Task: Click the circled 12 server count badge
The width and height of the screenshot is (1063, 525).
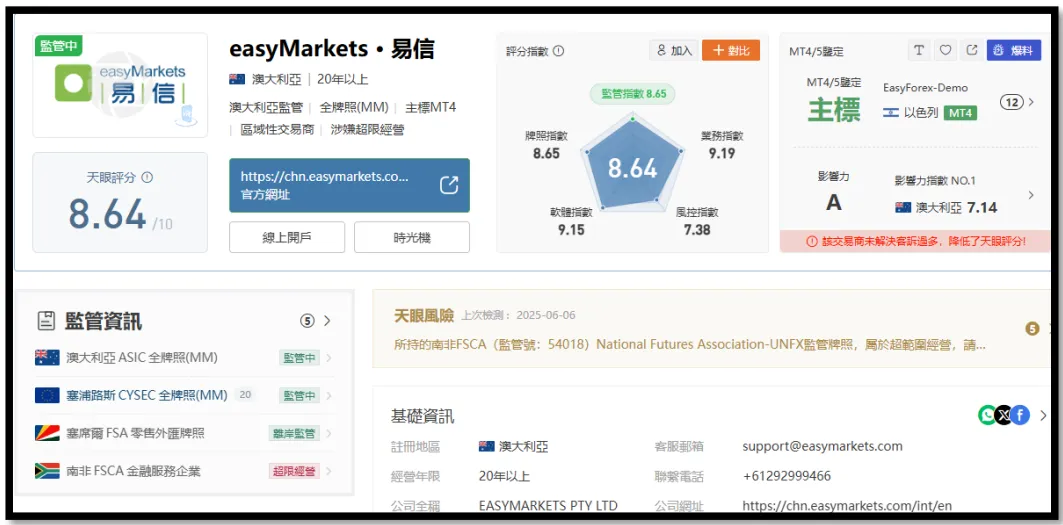Action: click(x=1011, y=102)
